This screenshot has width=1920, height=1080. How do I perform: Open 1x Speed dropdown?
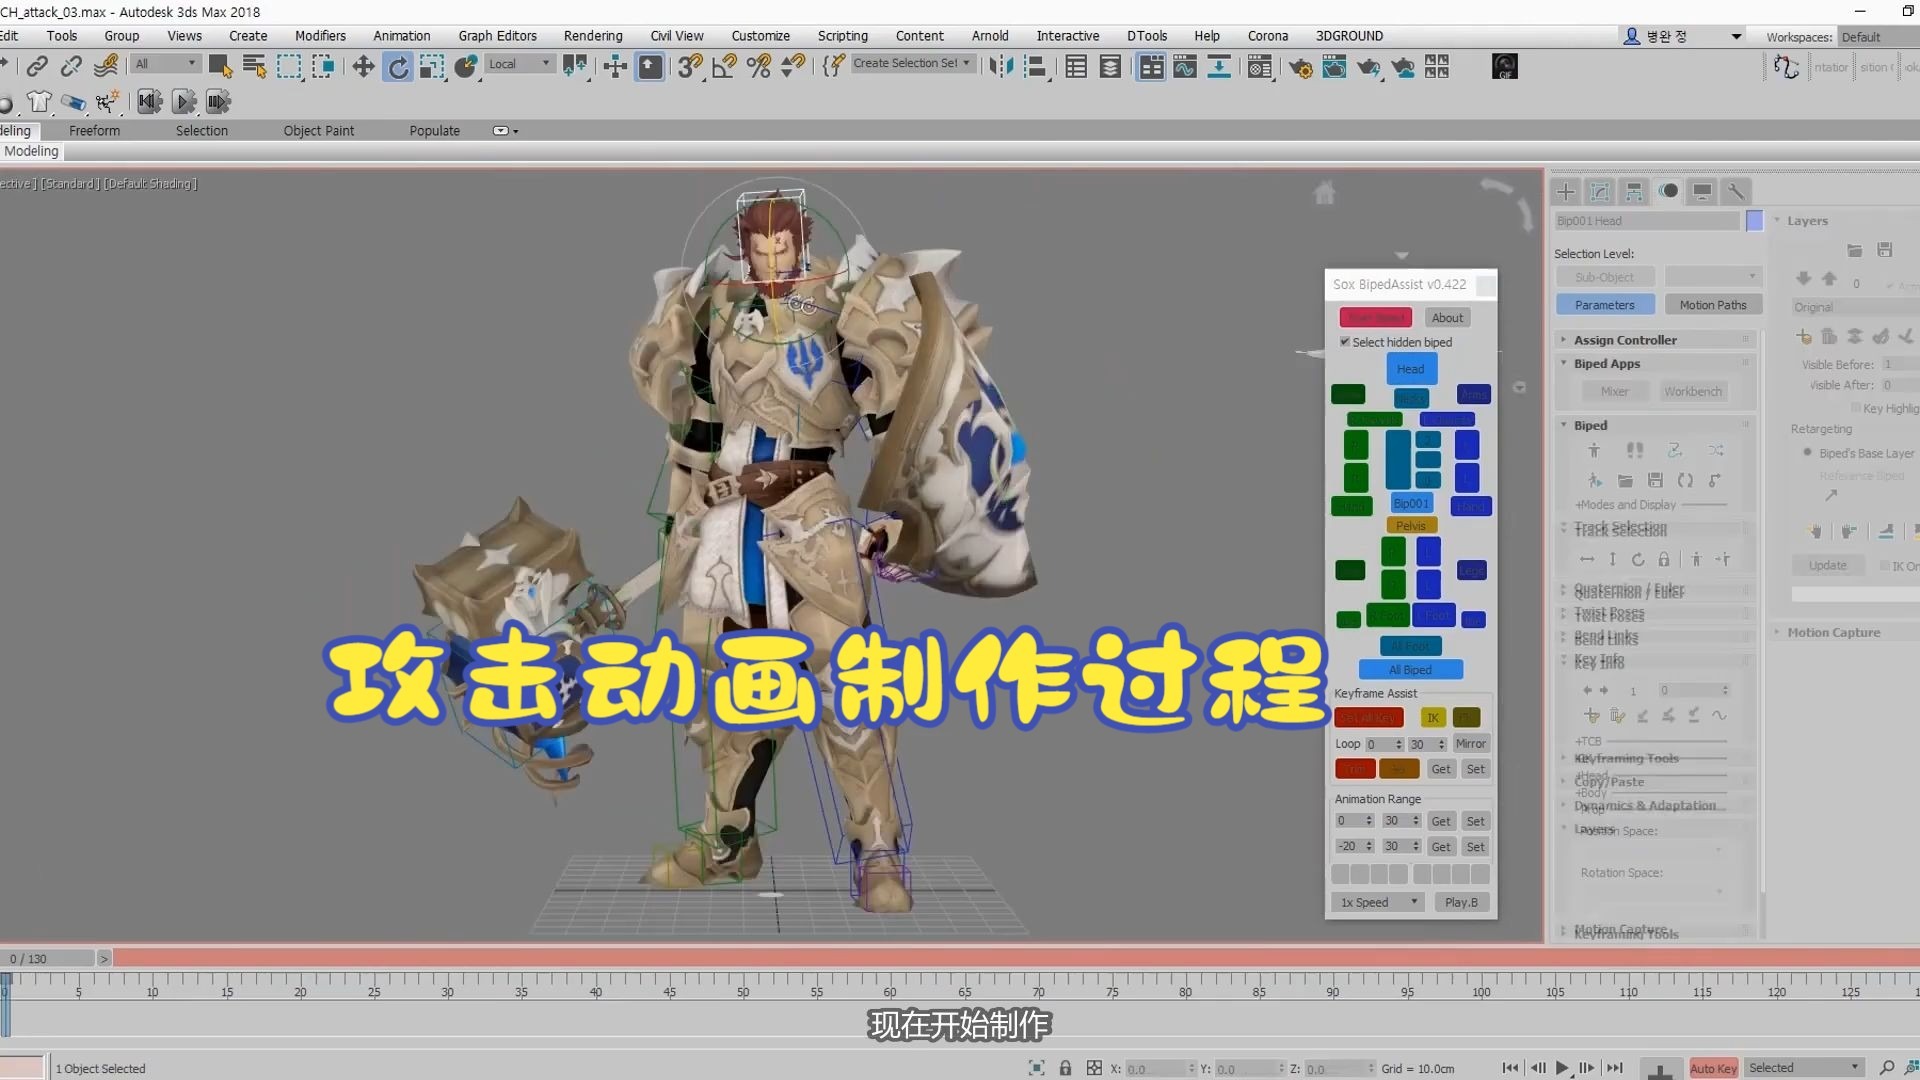pos(1379,902)
